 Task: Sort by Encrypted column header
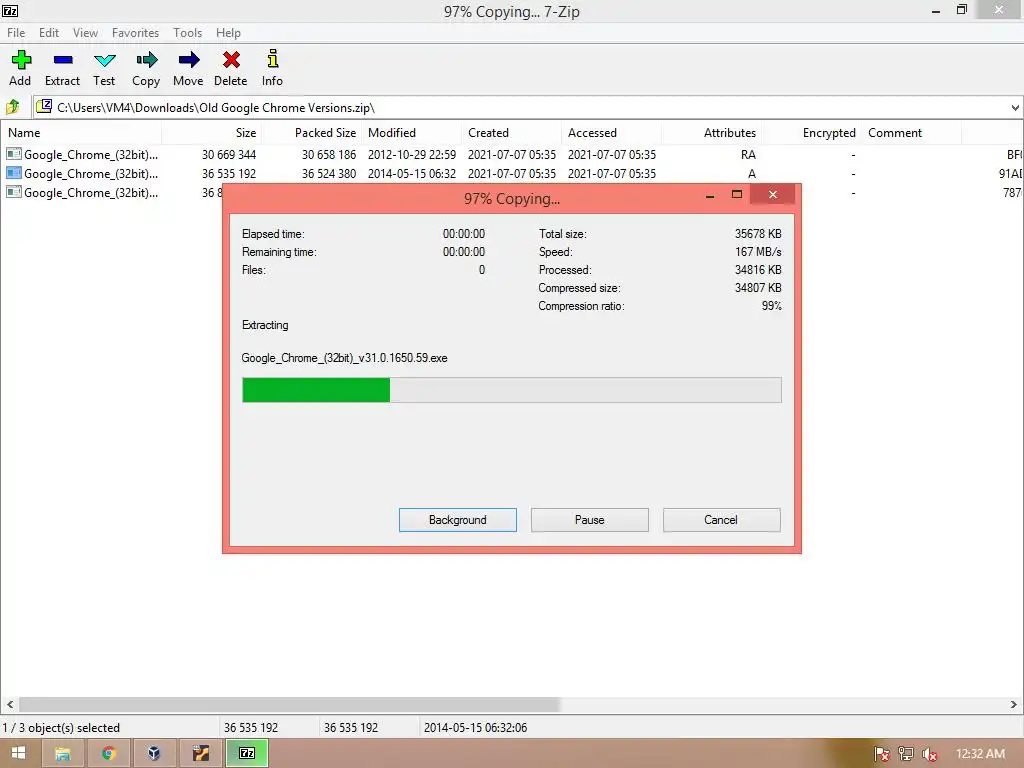point(811,133)
